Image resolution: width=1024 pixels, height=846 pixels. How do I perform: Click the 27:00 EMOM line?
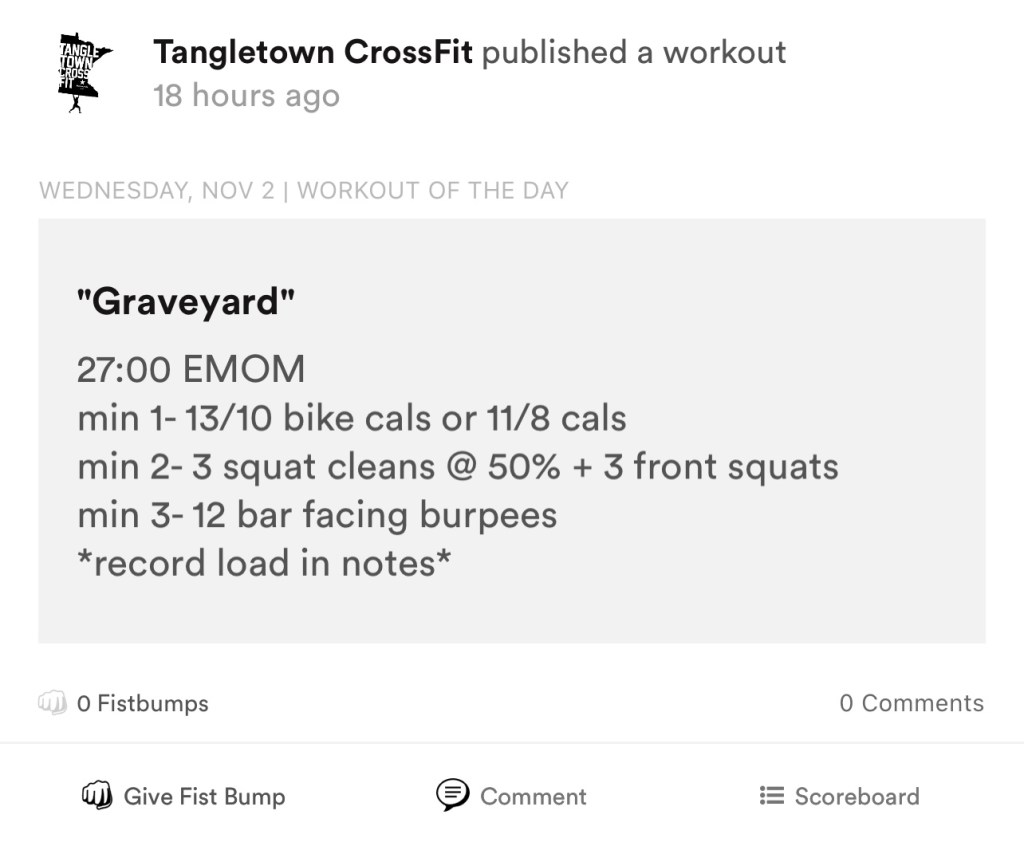tap(191, 370)
